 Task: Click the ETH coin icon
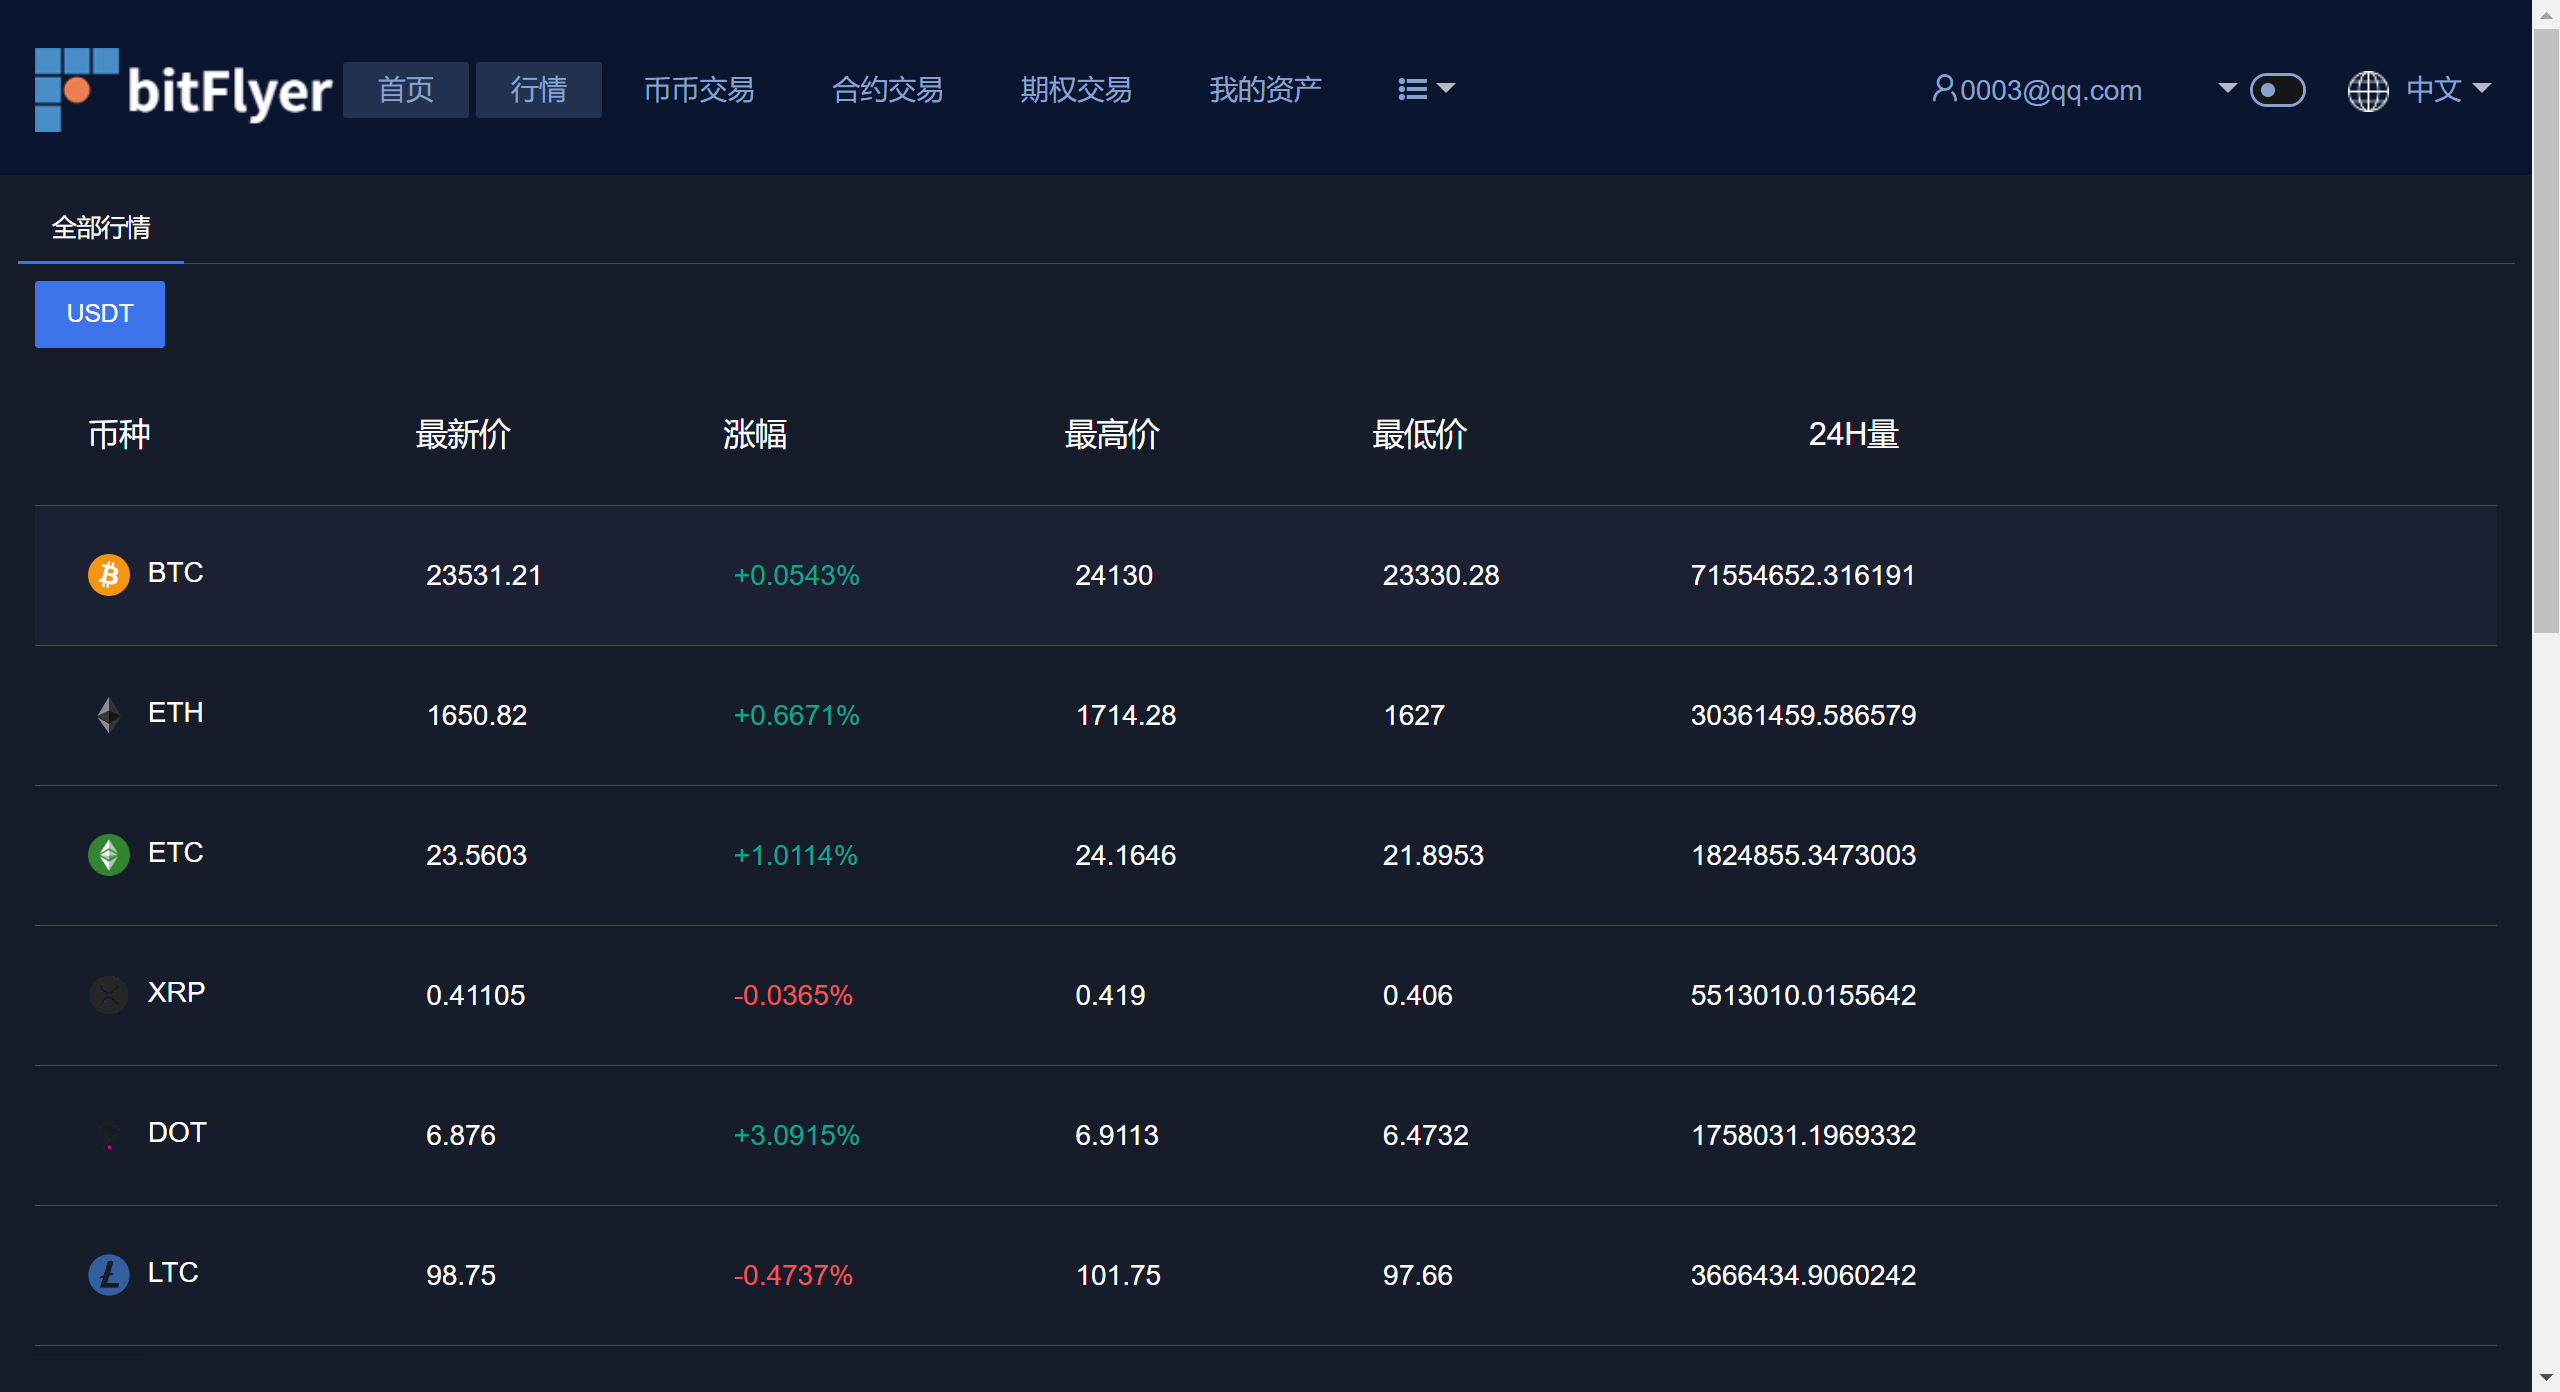coord(109,715)
